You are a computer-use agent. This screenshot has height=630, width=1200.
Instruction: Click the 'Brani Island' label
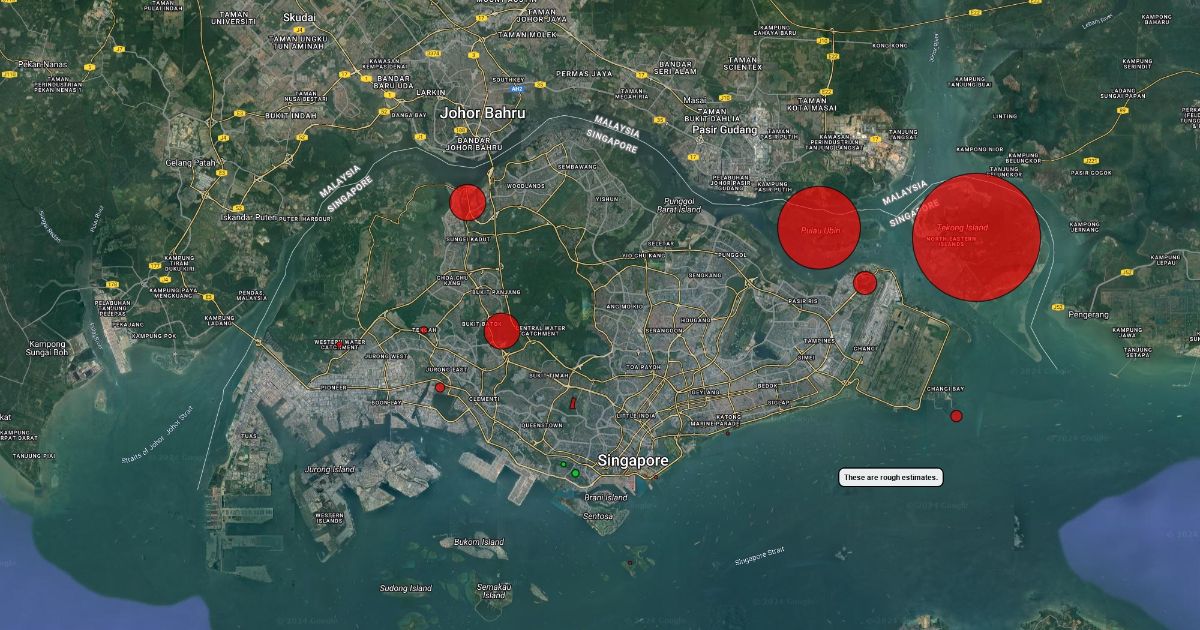coord(606,497)
